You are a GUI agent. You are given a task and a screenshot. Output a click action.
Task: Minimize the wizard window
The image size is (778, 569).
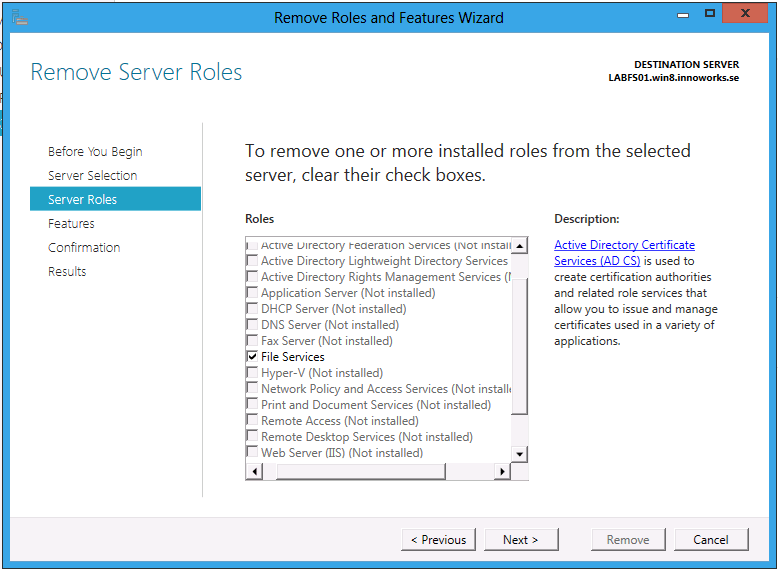click(683, 14)
